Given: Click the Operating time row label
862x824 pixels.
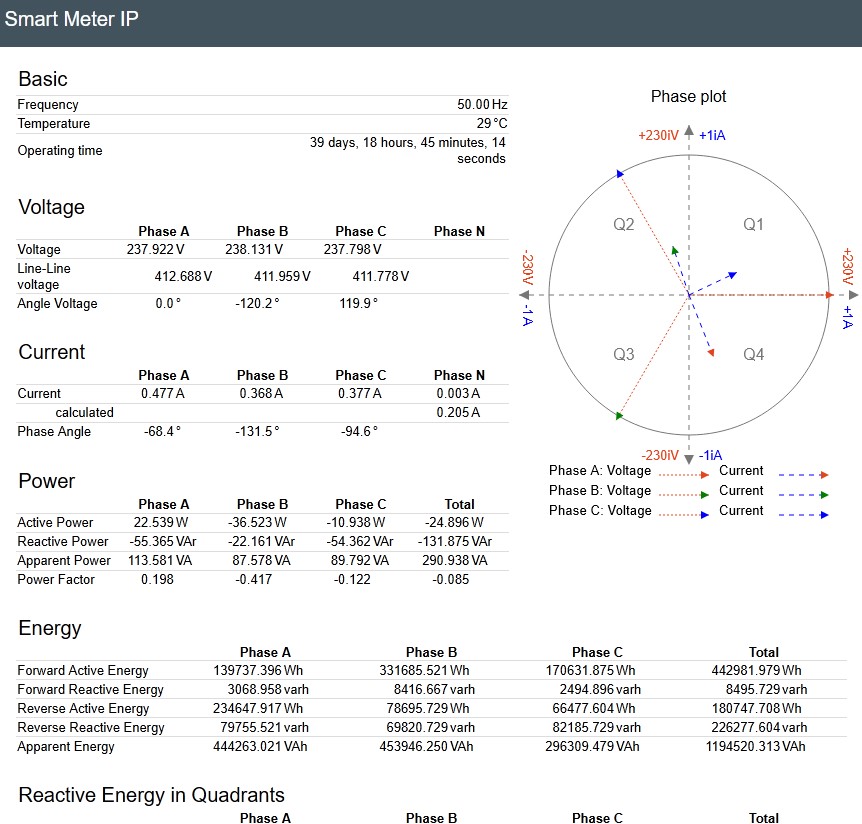Looking at the screenshot, I should click(60, 151).
